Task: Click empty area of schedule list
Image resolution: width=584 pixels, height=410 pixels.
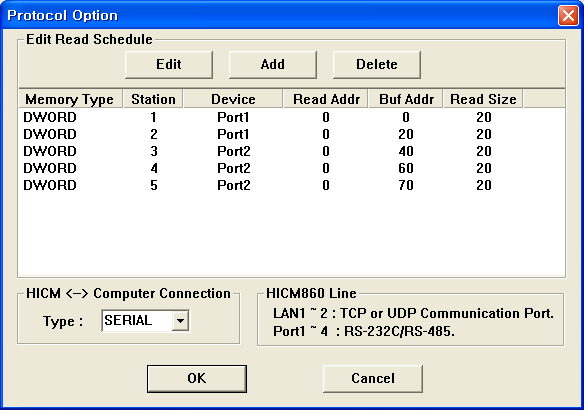Action: (292, 235)
